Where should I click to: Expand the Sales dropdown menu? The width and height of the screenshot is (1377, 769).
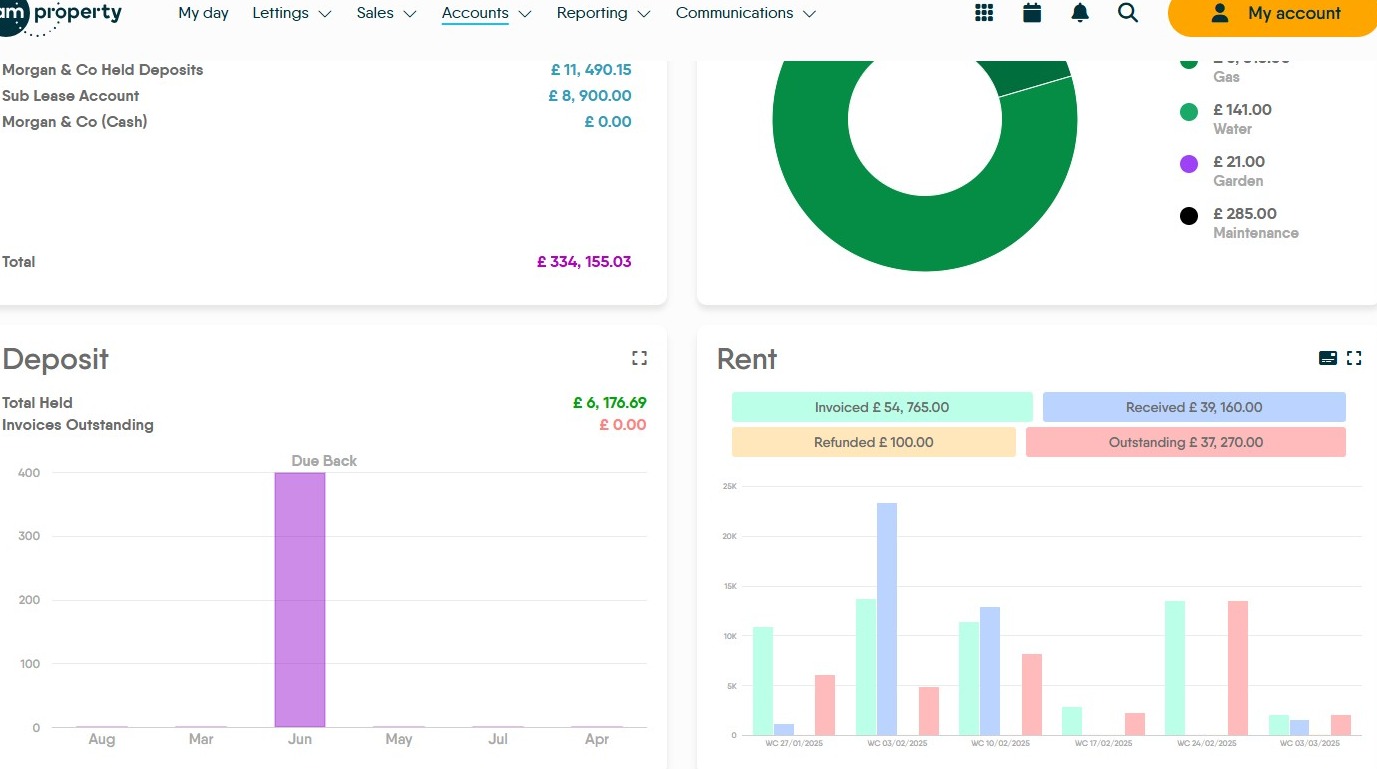386,13
